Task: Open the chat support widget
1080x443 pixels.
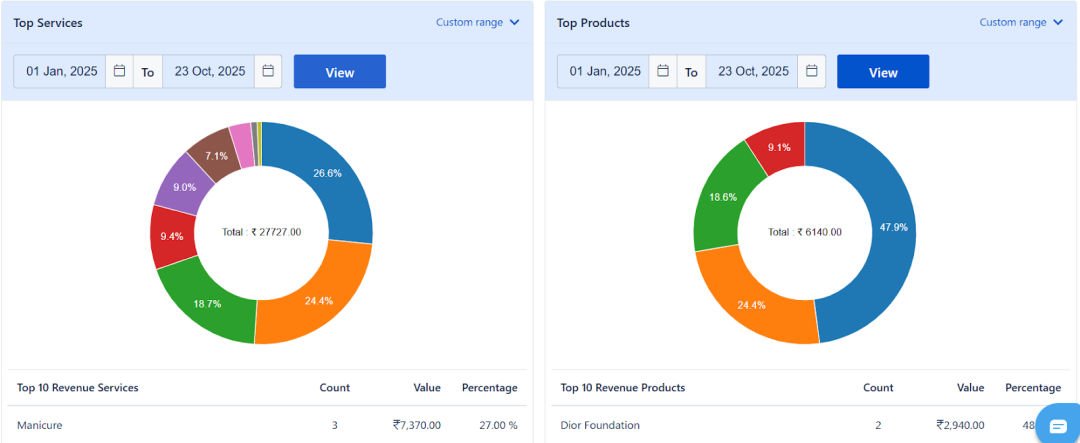Action: click(x=1058, y=425)
